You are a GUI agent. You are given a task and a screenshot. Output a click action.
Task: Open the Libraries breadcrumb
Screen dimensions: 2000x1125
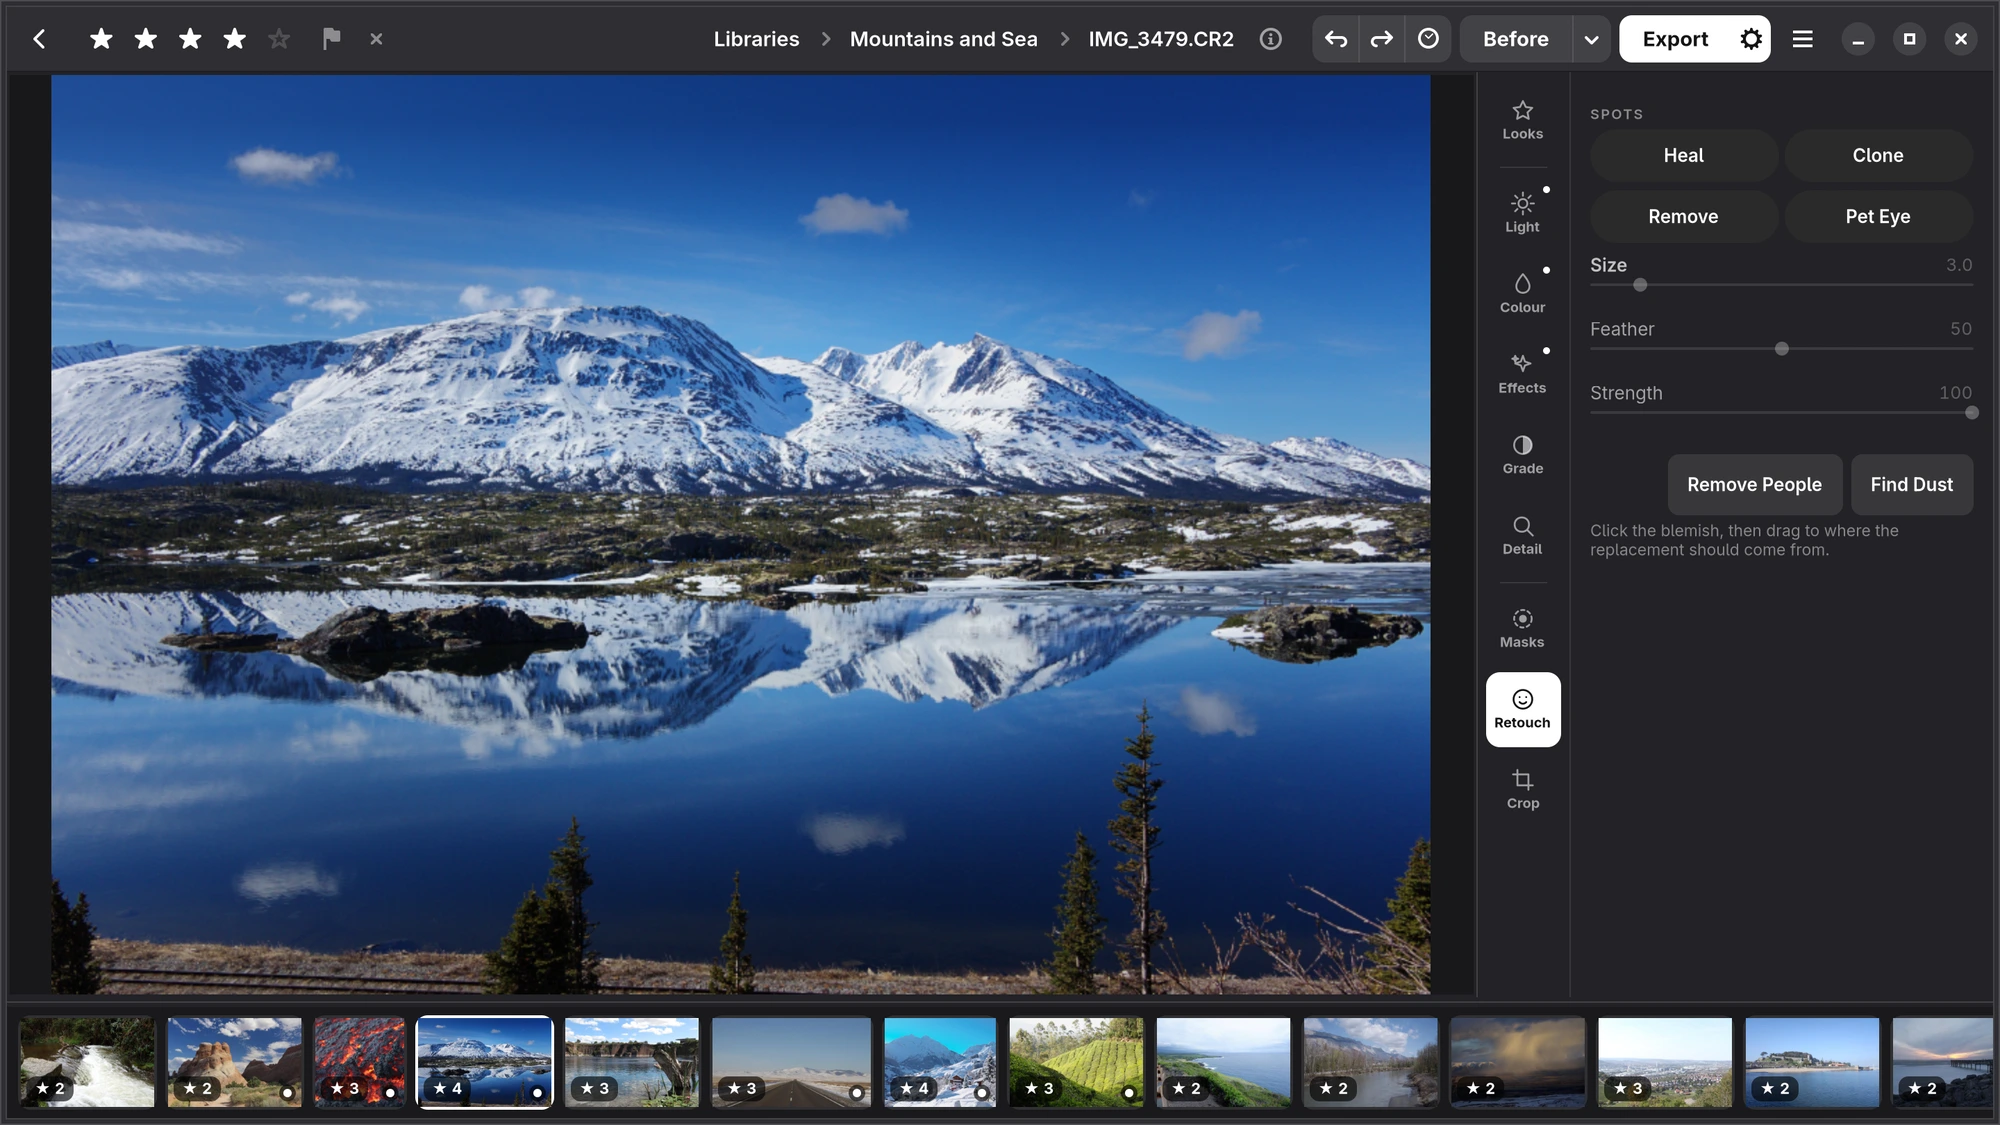(756, 39)
